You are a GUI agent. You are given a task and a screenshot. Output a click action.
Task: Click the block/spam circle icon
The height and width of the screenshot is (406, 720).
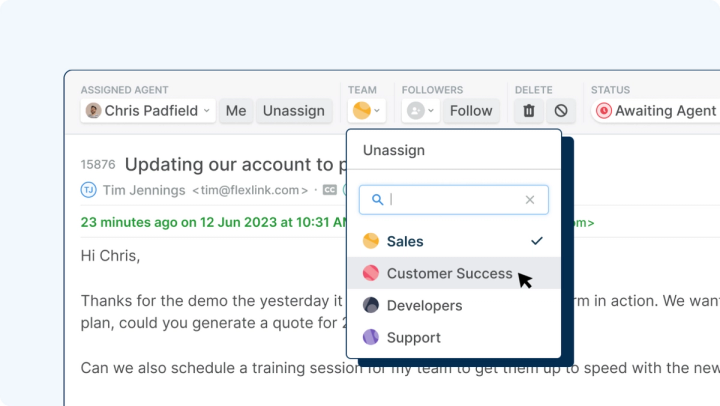click(560, 111)
